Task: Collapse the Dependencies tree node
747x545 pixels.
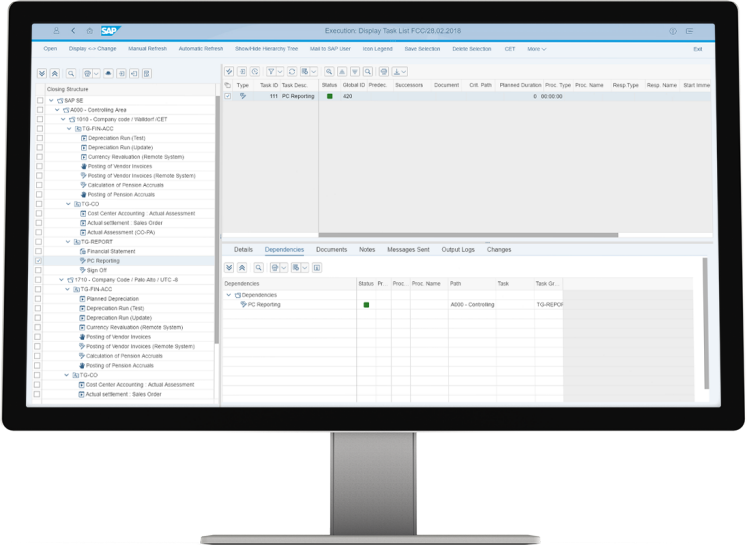Action: click(x=229, y=295)
